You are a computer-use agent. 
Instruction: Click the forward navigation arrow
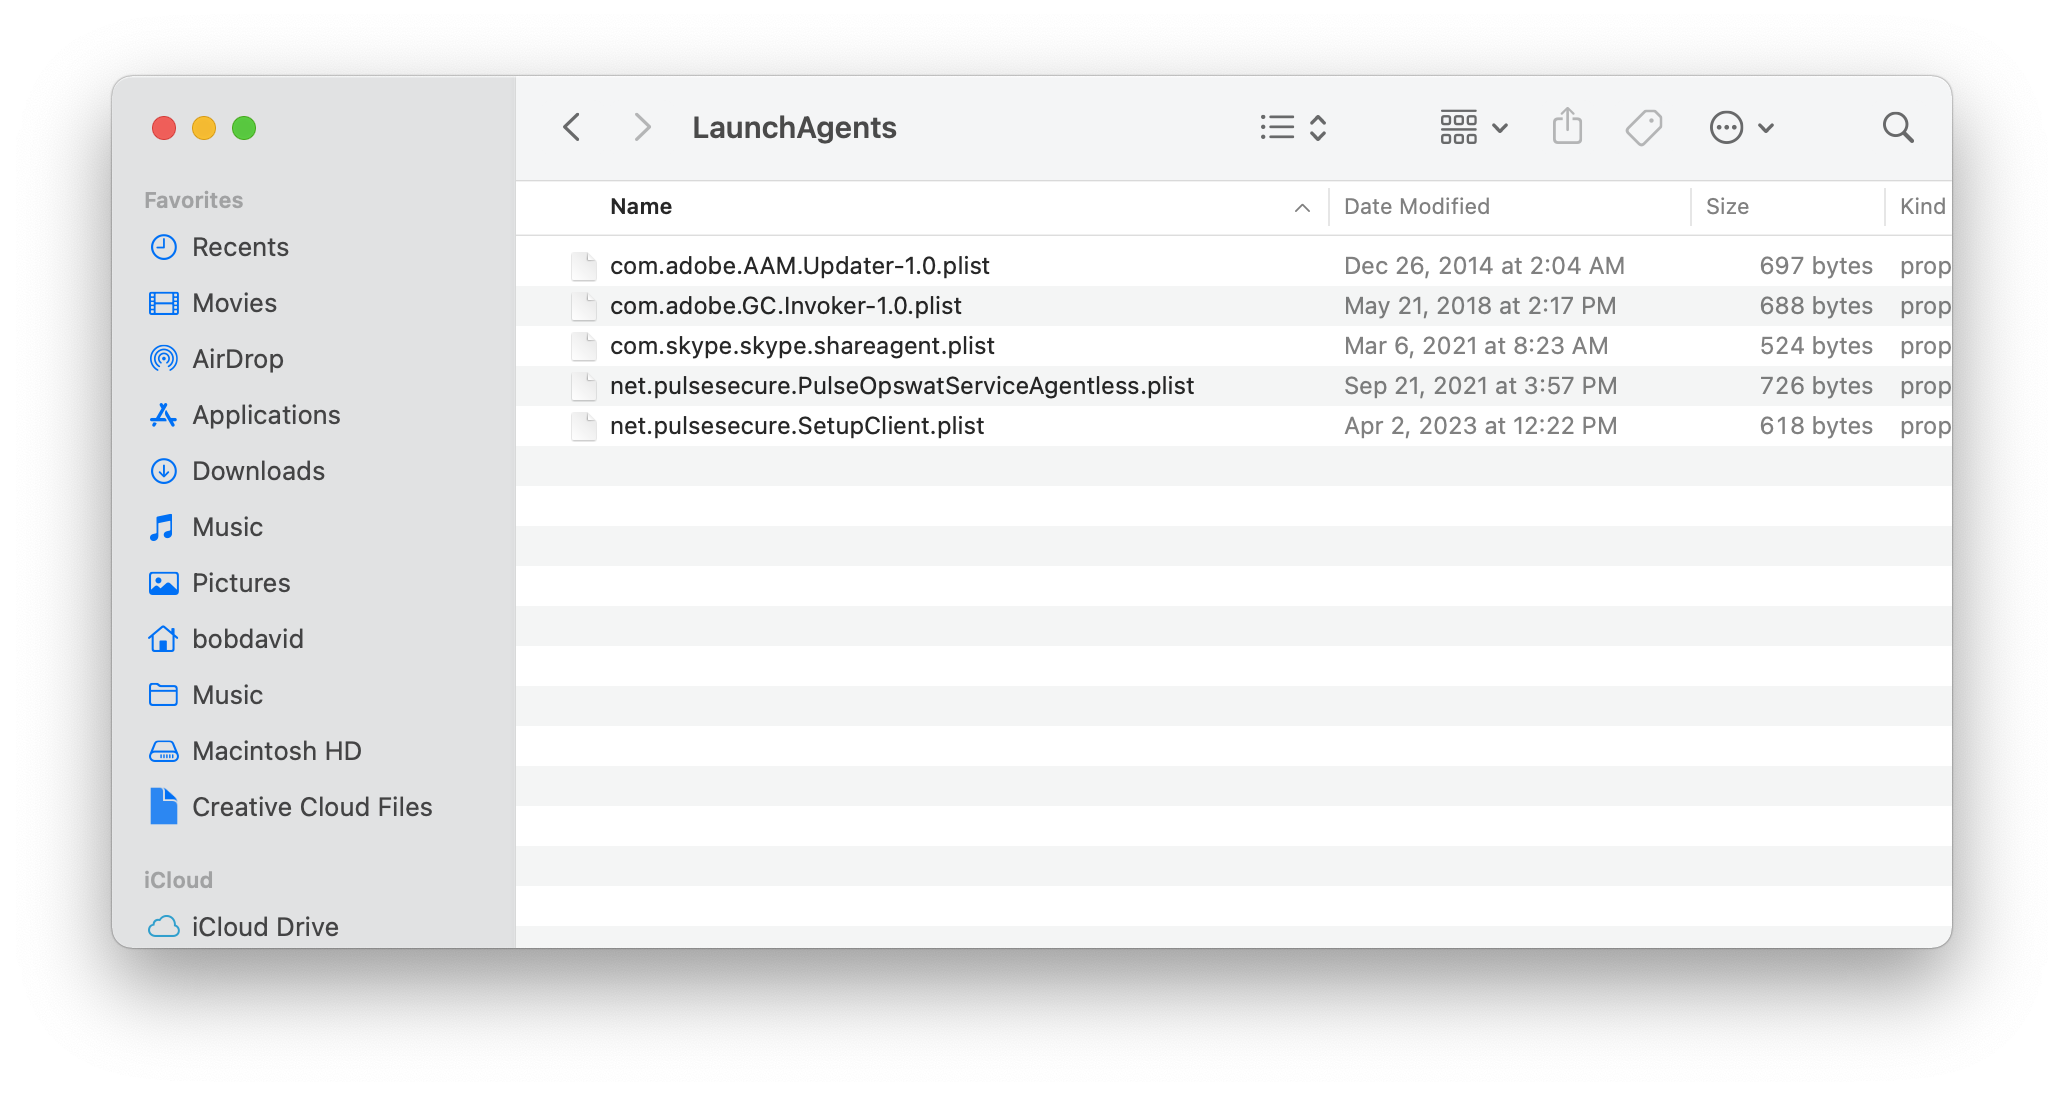coord(642,128)
